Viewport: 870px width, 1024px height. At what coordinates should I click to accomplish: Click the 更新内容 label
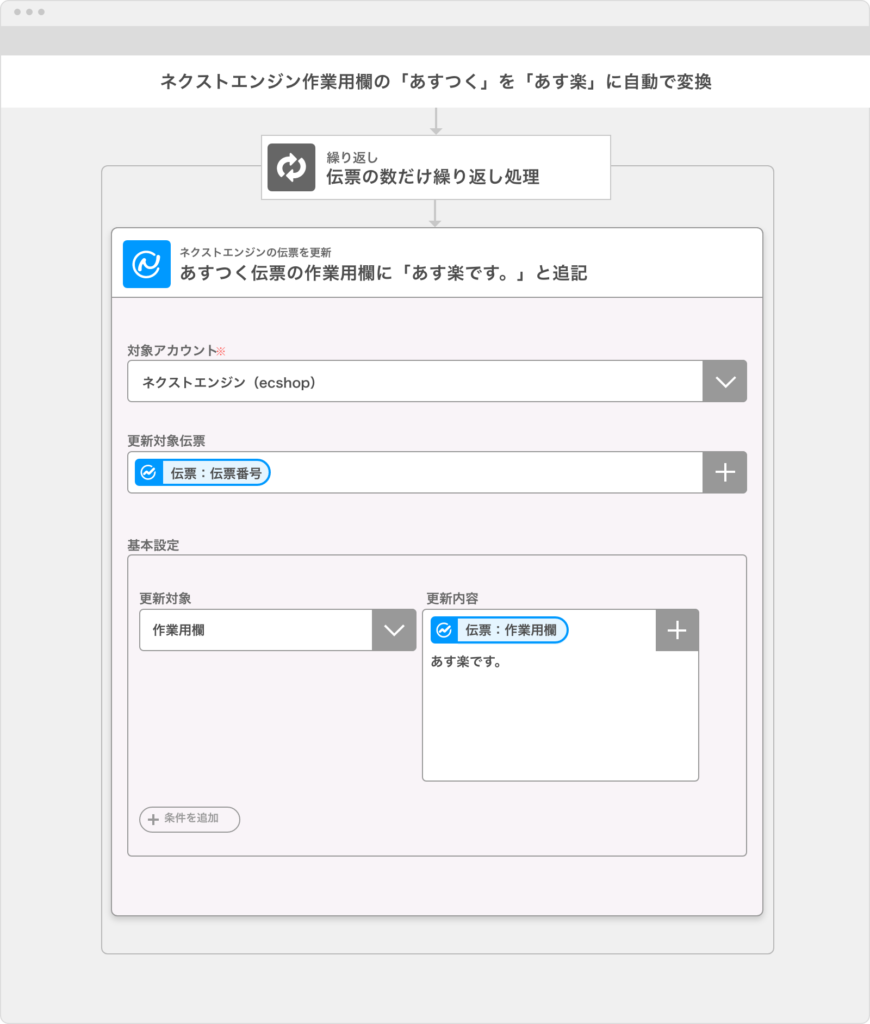(x=452, y=598)
